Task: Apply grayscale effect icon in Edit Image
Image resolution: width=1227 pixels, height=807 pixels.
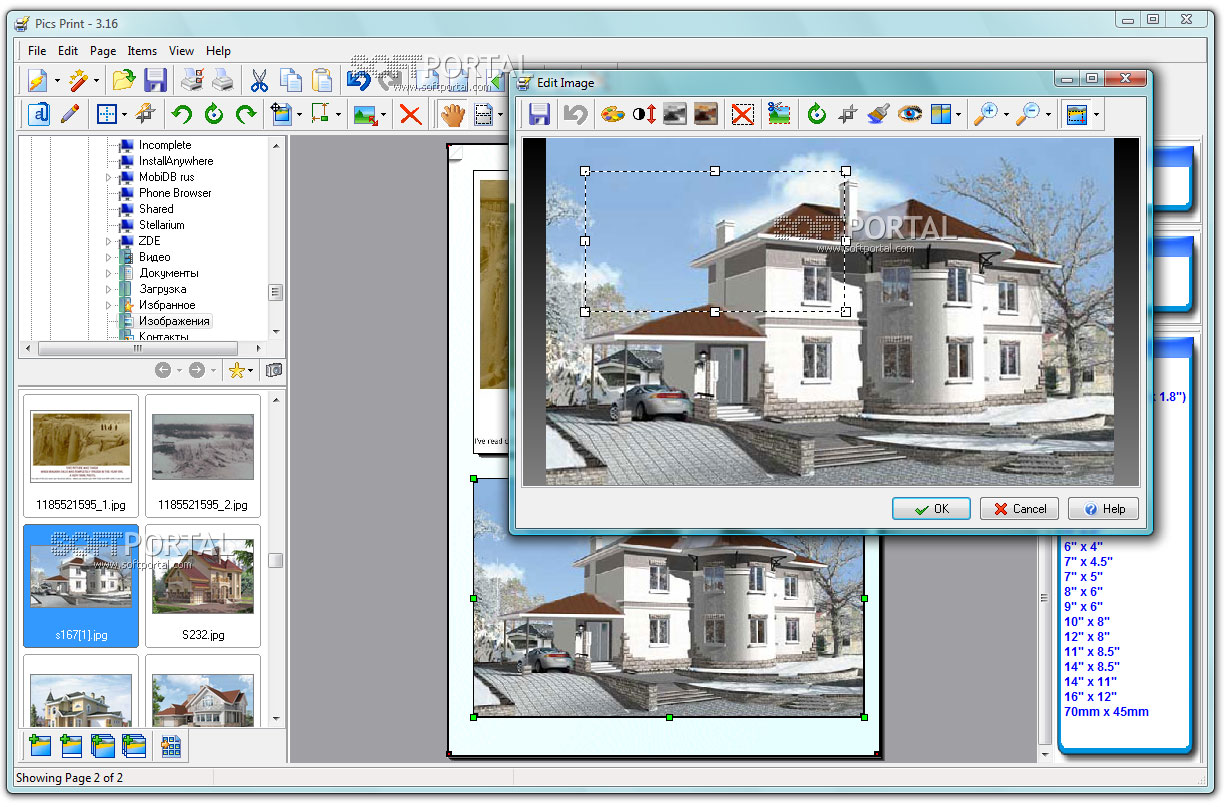Action: point(675,114)
